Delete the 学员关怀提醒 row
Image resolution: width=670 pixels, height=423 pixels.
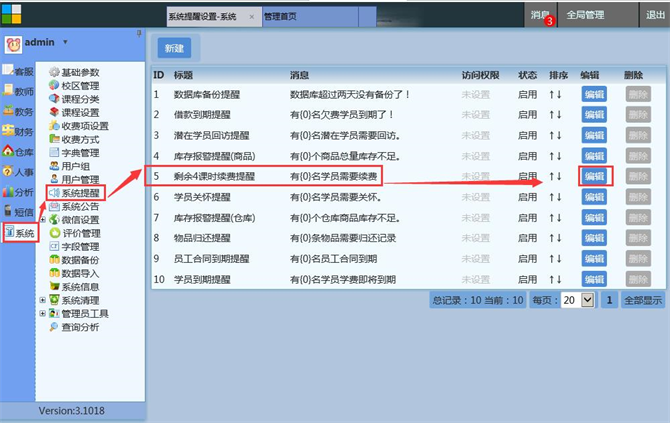pos(638,197)
